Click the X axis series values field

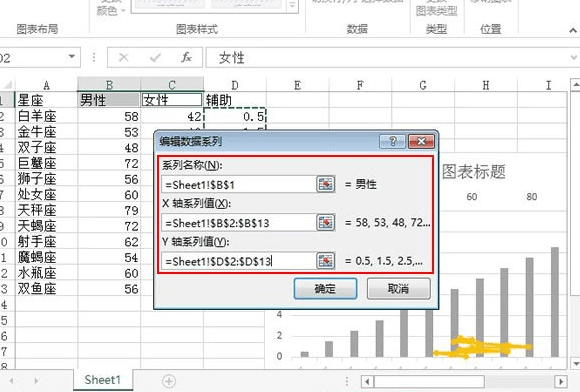pos(239,223)
